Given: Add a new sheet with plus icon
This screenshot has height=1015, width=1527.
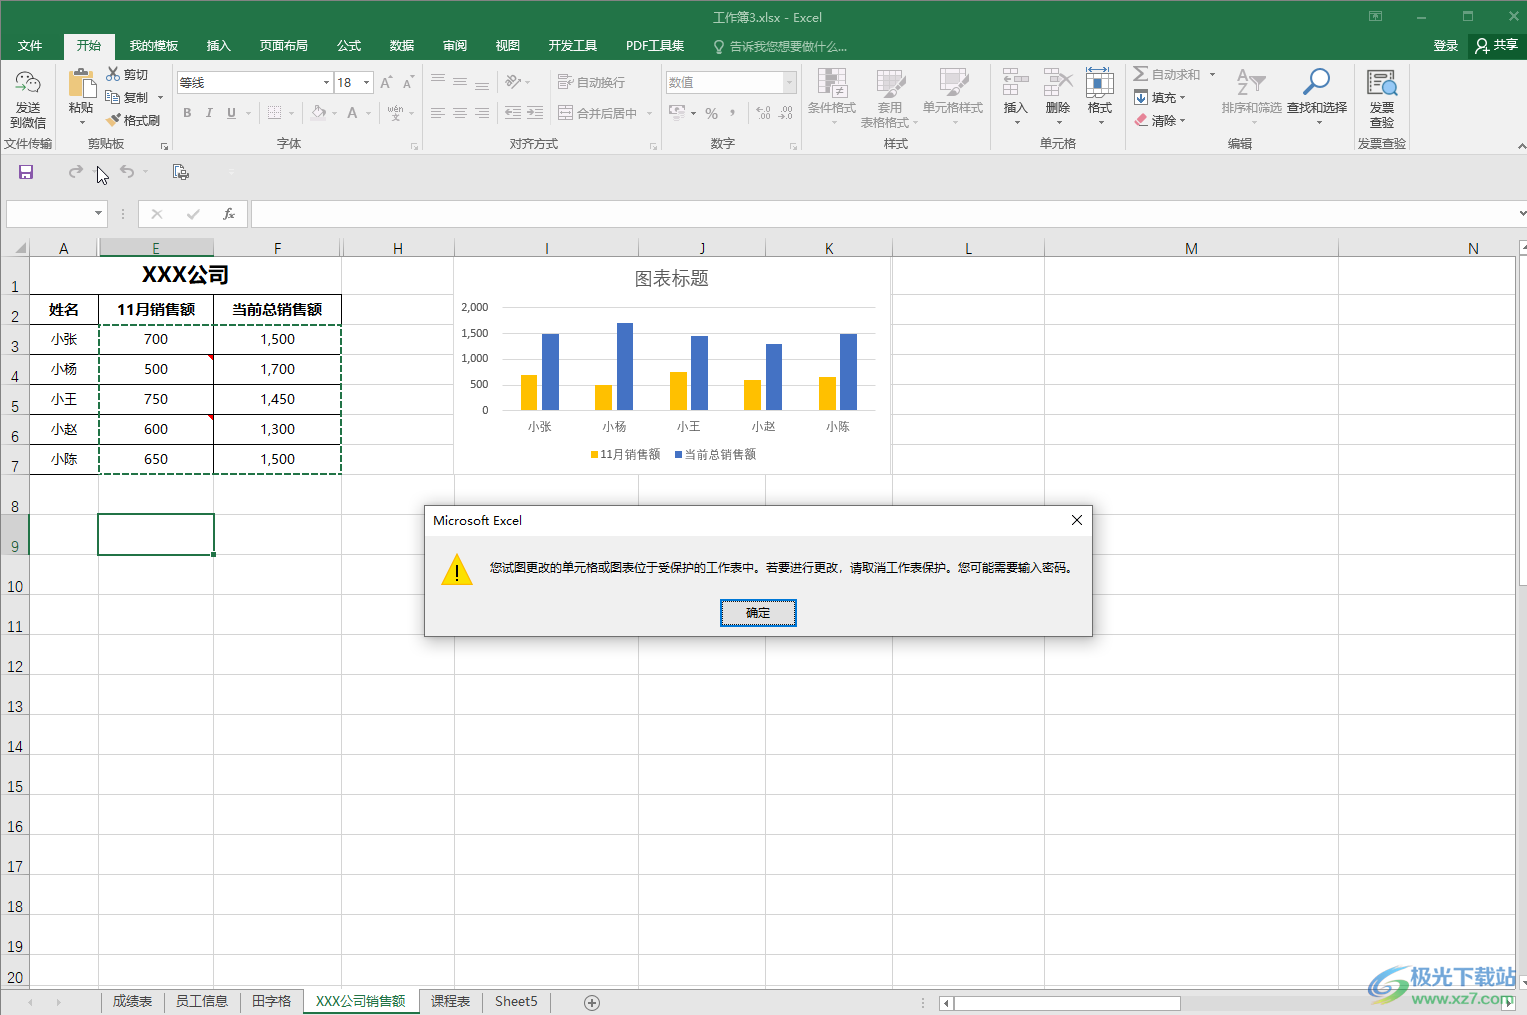Looking at the screenshot, I should point(592,1002).
